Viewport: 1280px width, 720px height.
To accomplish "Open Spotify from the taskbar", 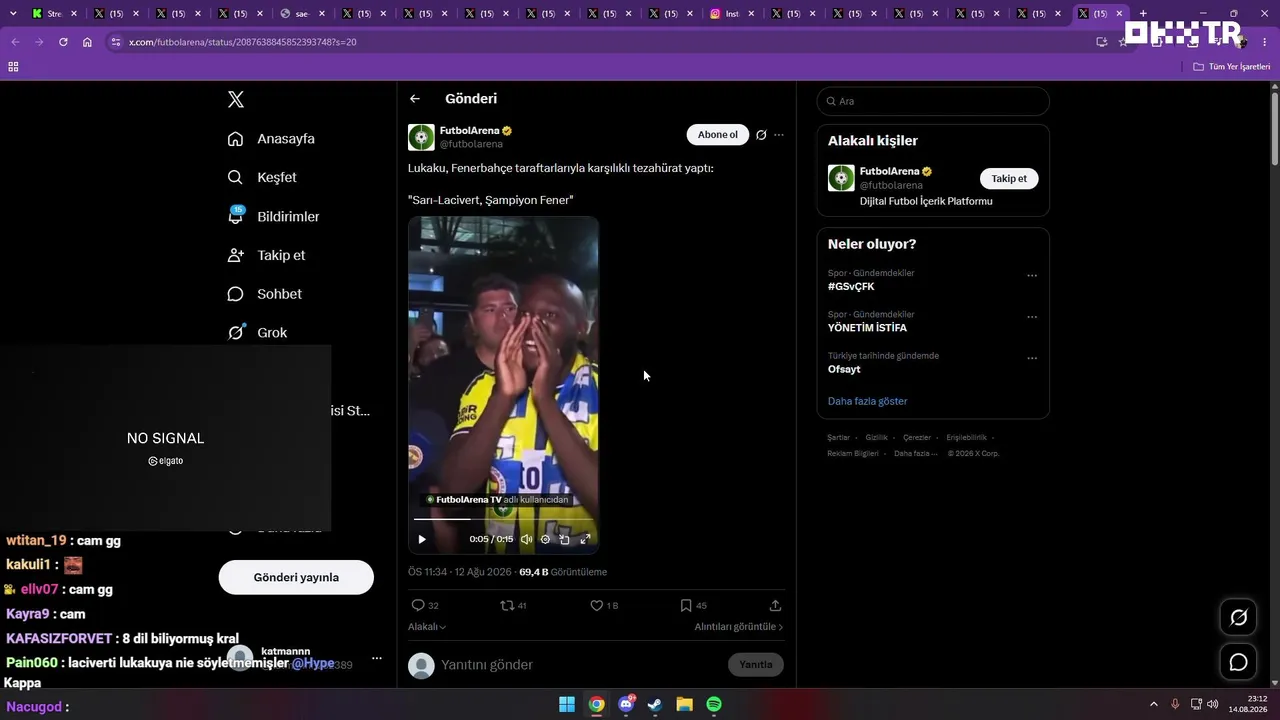I will coord(714,704).
